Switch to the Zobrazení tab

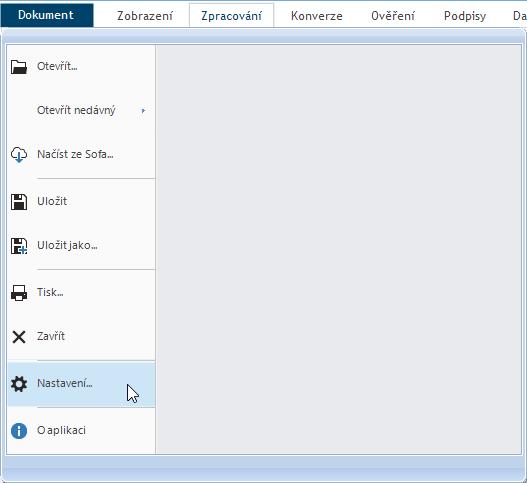pyautogui.click(x=145, y=16)
